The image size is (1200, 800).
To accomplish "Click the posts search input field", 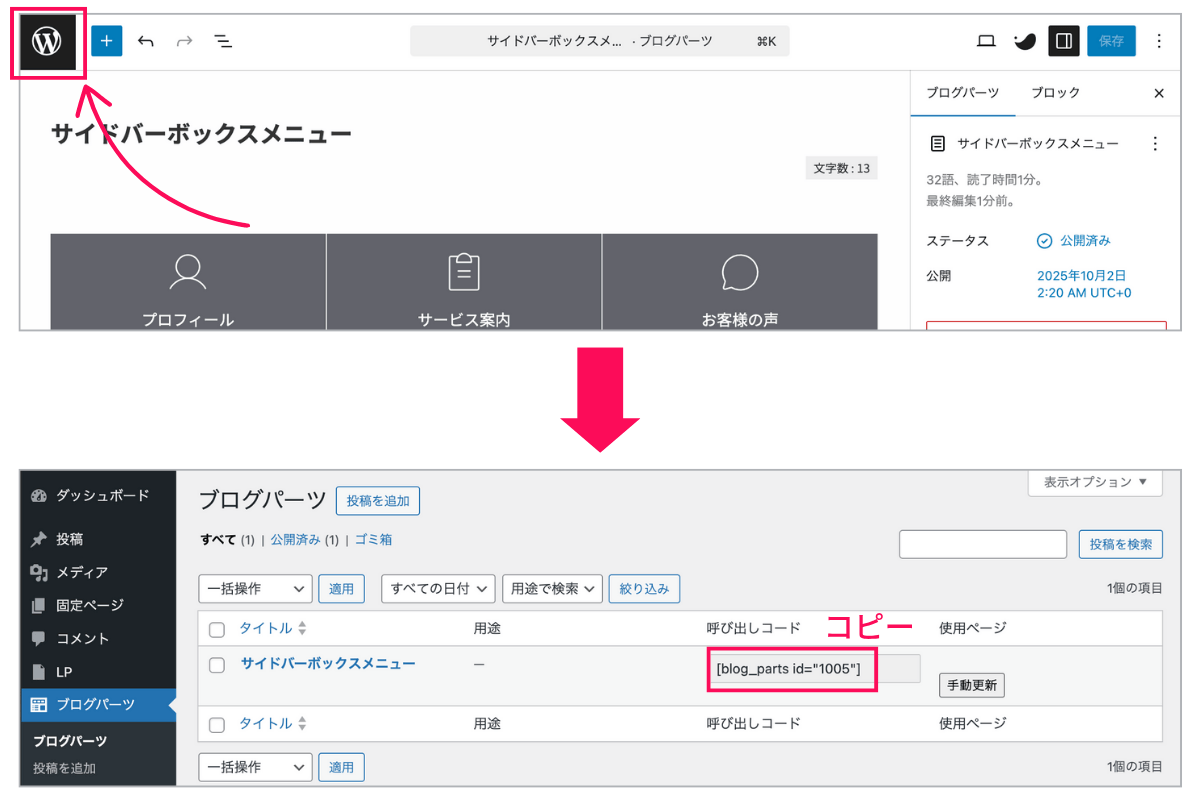I will 983,544.
